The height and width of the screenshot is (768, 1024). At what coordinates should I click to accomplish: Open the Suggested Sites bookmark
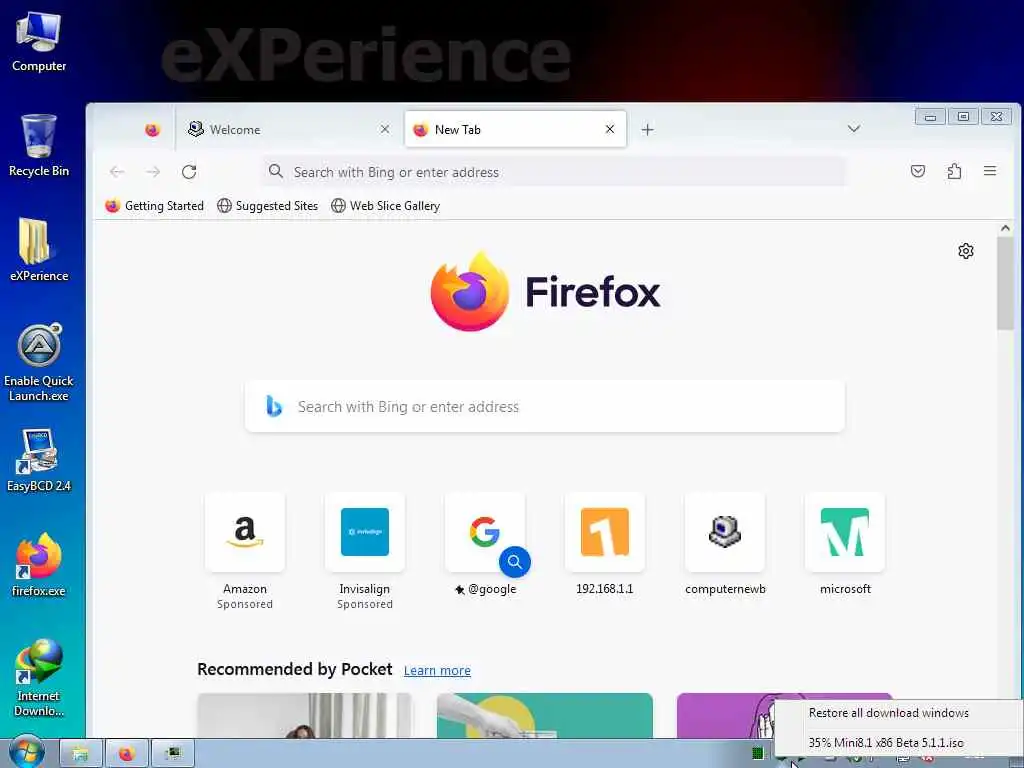pyautogui.click(x=268, y=206)
